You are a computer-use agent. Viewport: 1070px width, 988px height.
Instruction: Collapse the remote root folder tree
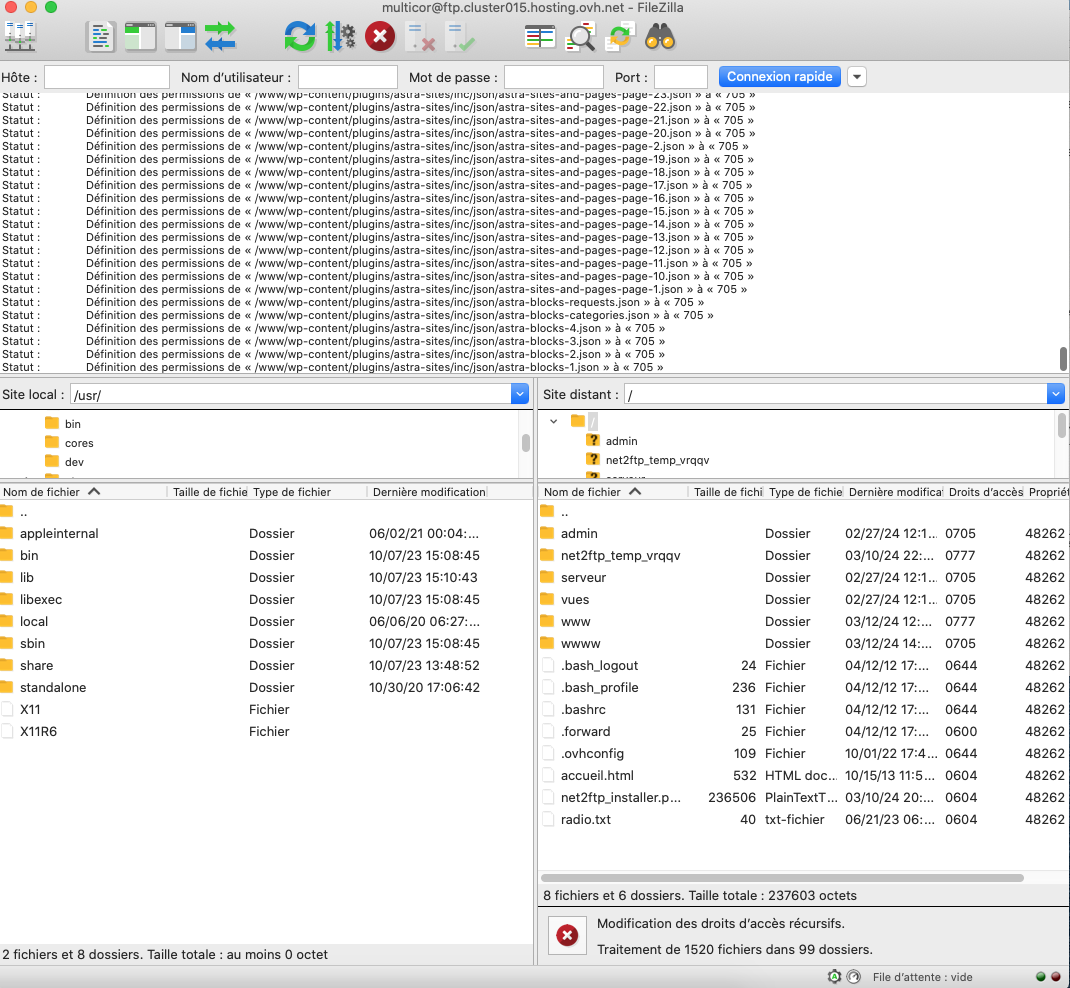(554, 421)
